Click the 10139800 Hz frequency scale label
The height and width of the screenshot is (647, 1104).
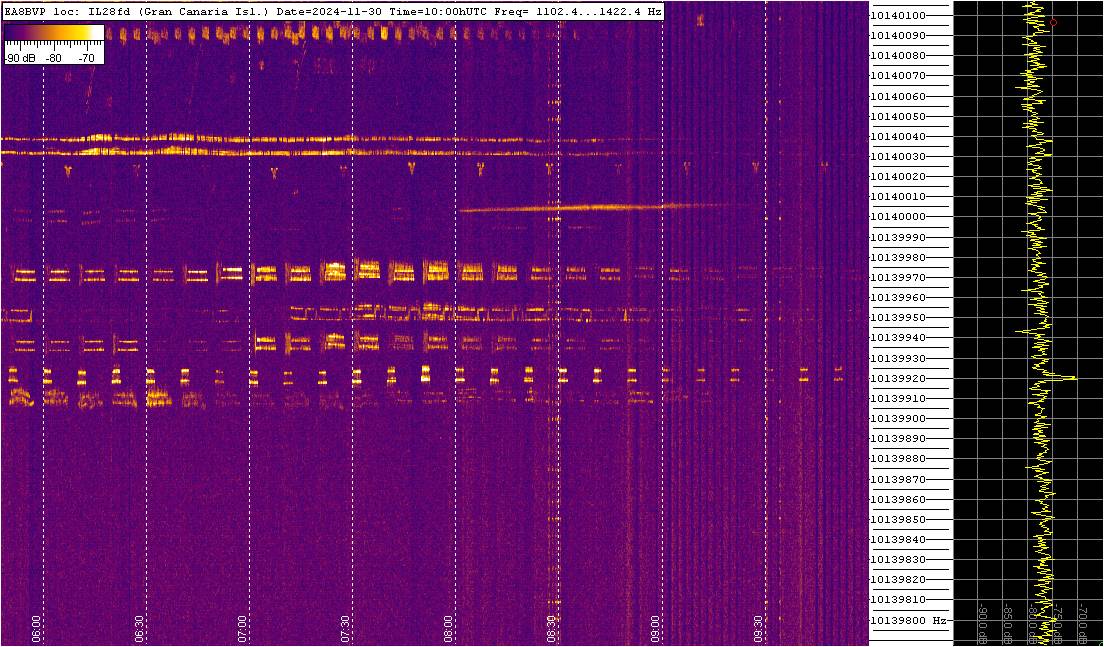coord(908,620)
